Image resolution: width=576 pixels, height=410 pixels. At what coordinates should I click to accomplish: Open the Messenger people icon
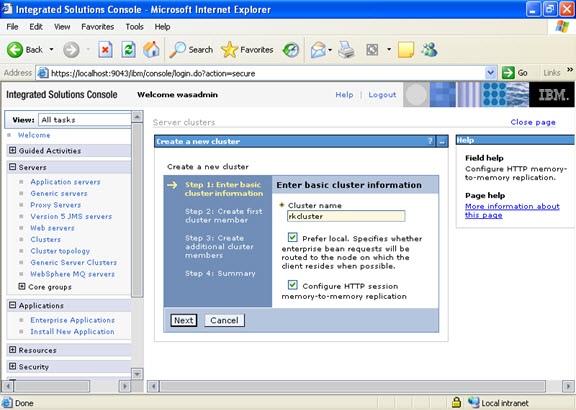pos(429,50)
